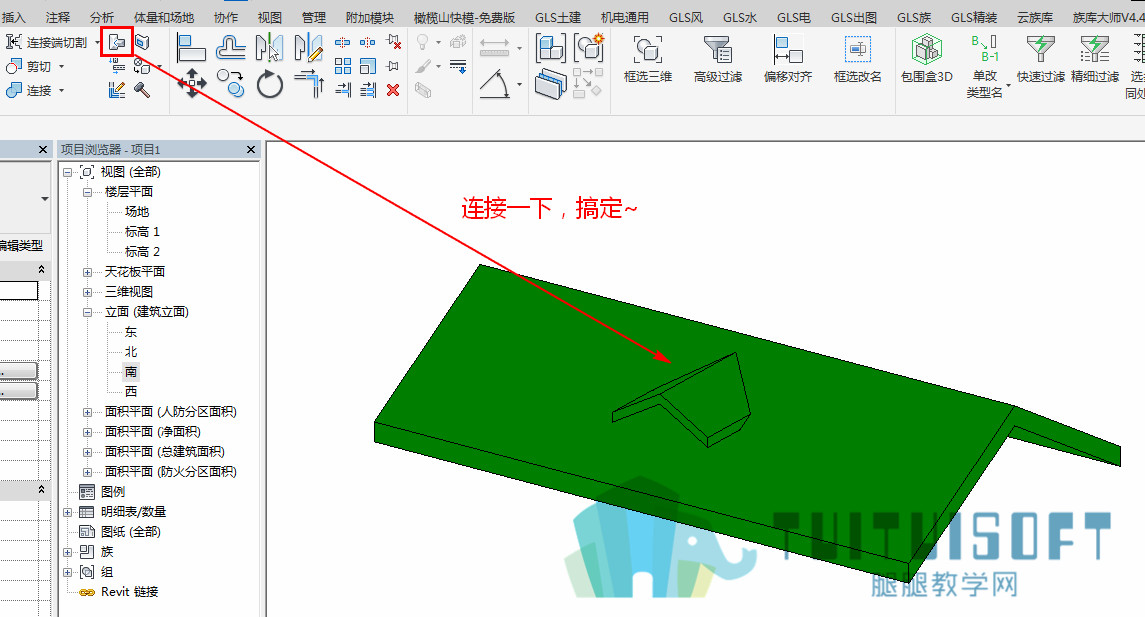Click the 北 elevation view

pos(131,352)
